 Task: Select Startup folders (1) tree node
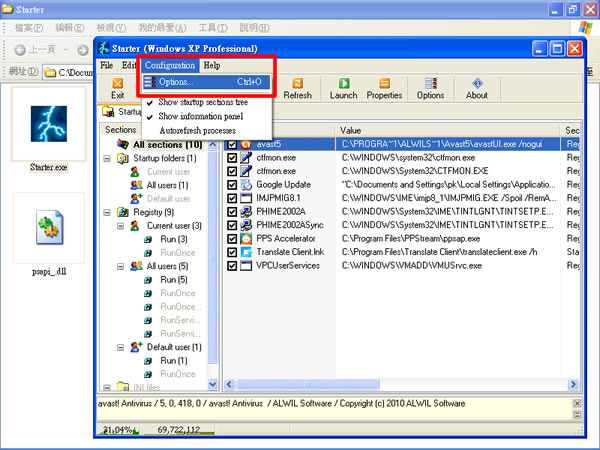[x=165, y=158]
